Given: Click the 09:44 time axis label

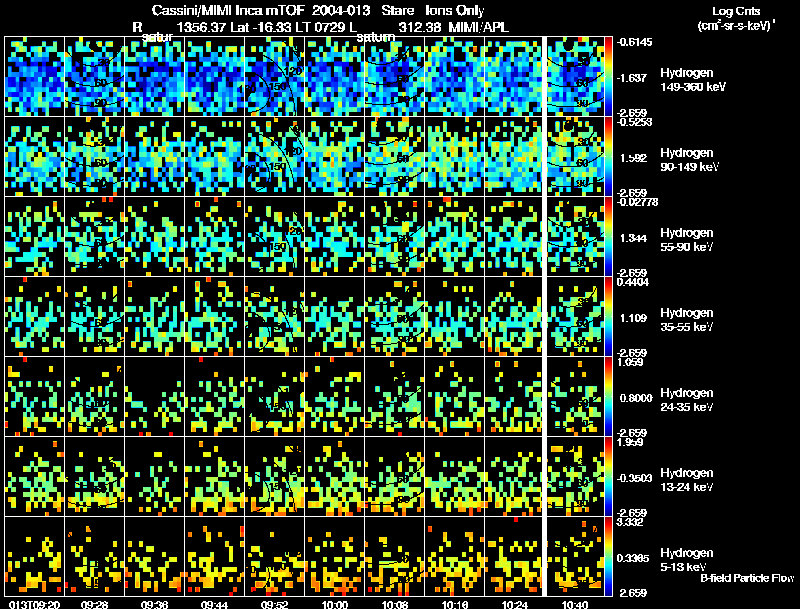Looking at the screenshot, I should click(214, 604).
